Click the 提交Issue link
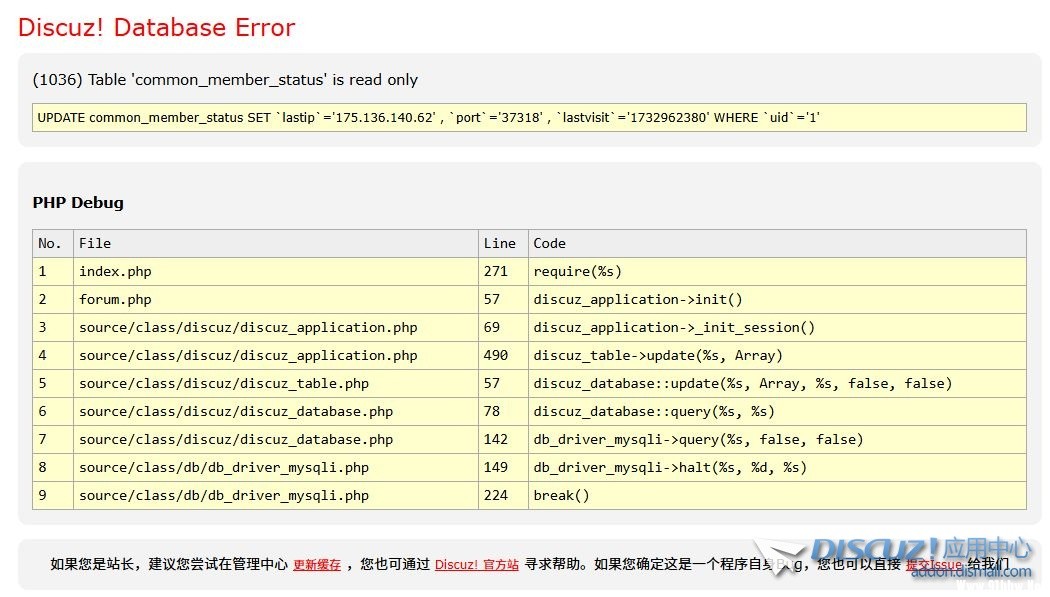 pyautogui.click(x=933, y=565)
